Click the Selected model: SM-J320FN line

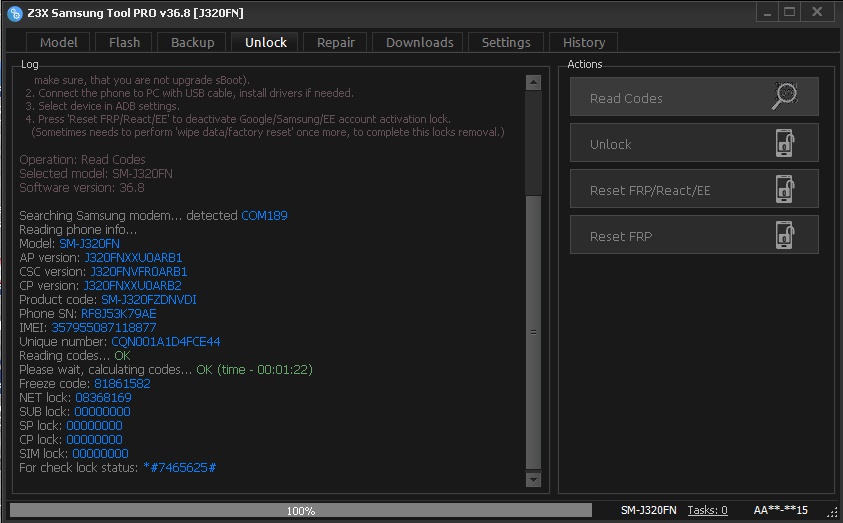click(96, 174)
